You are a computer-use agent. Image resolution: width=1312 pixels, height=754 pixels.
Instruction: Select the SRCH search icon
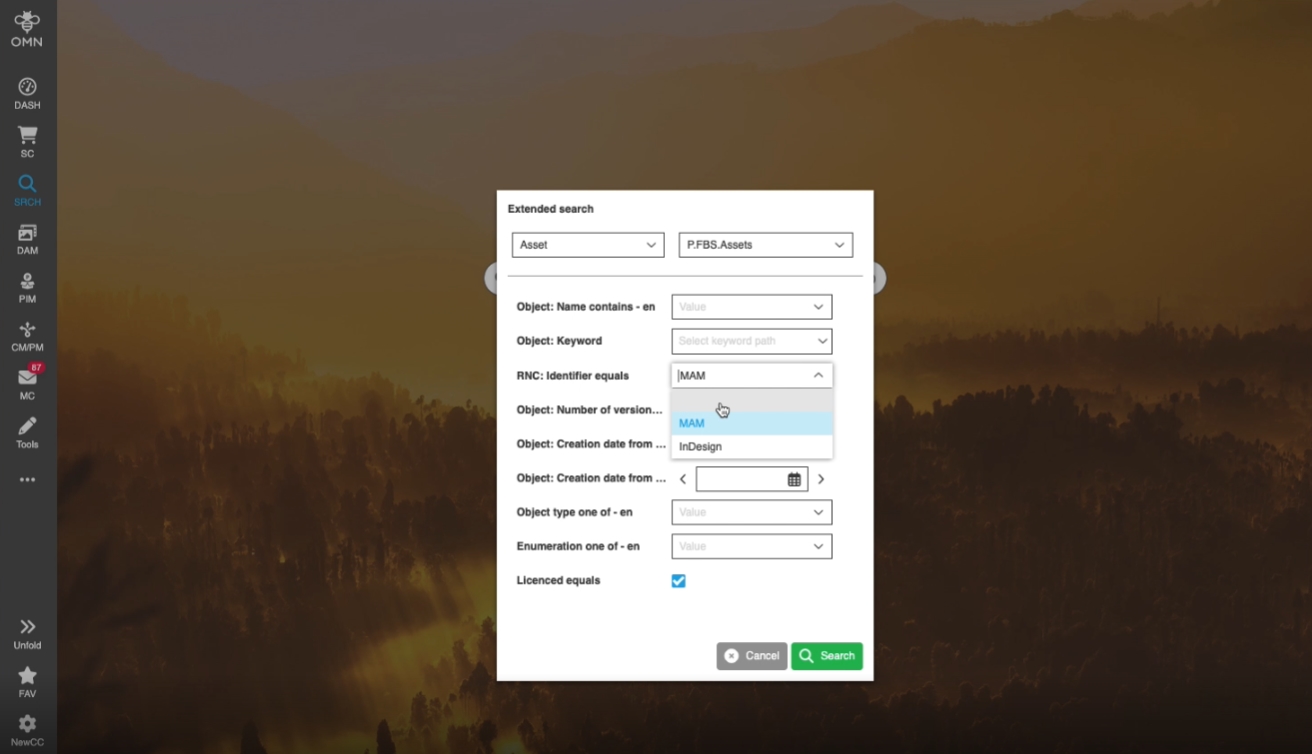pos(27,190)
